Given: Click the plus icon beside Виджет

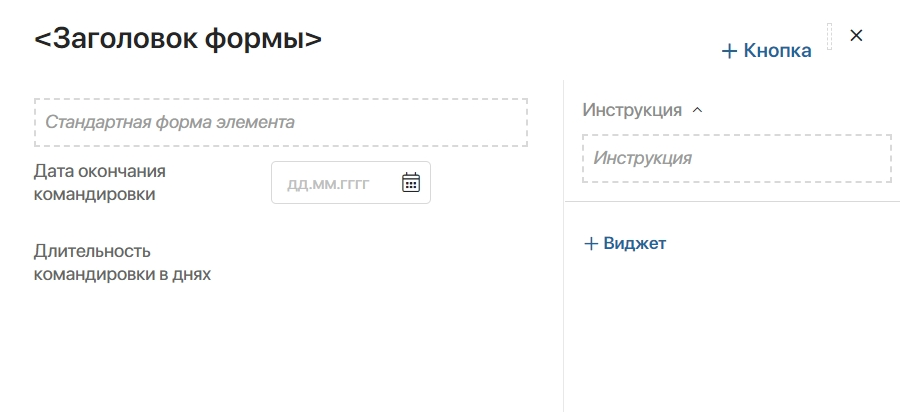Looking at the screenshot, I should (591, 243).
